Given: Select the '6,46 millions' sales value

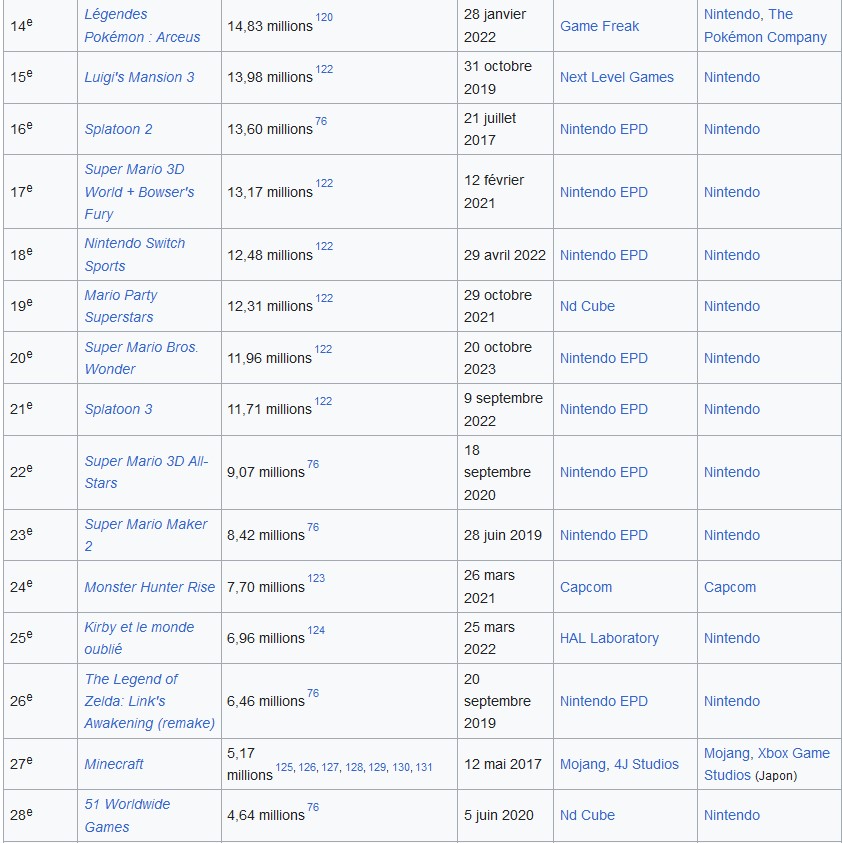Looking at the screenshot, I should pos(266,702).
